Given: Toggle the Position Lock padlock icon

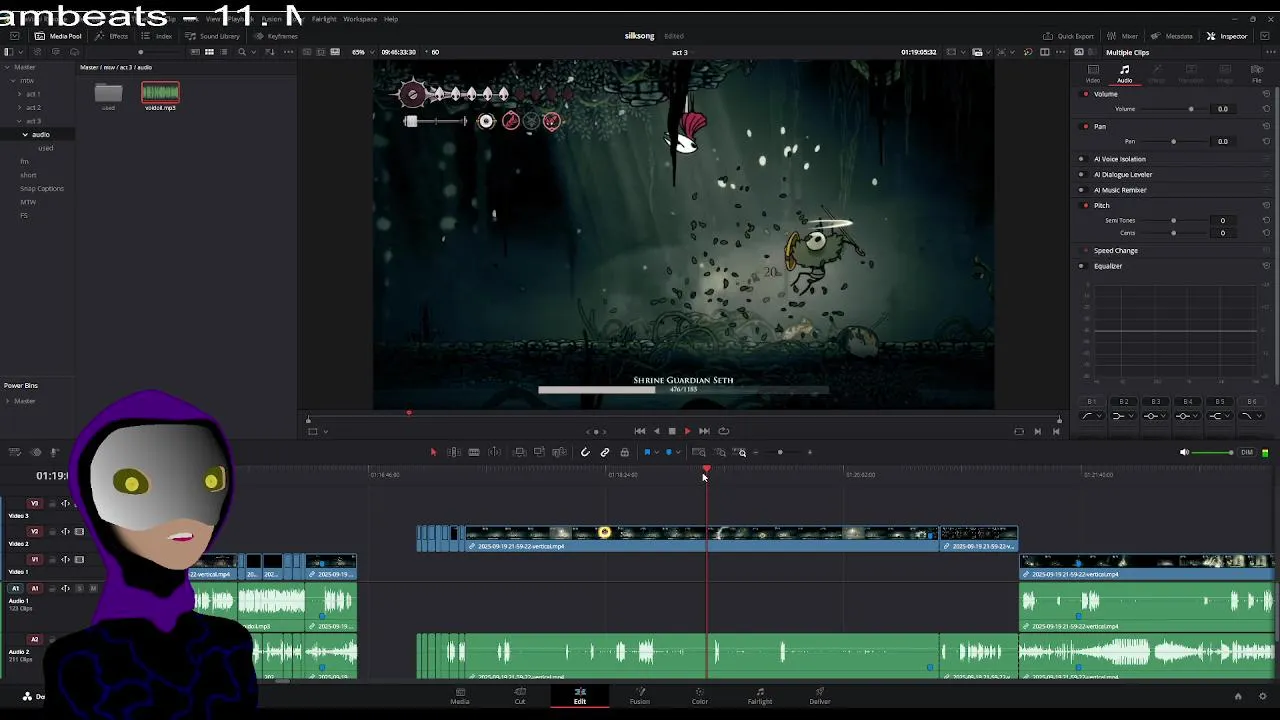Looking at the screenshot, I should pyautogui.click(x=625, y=452).
